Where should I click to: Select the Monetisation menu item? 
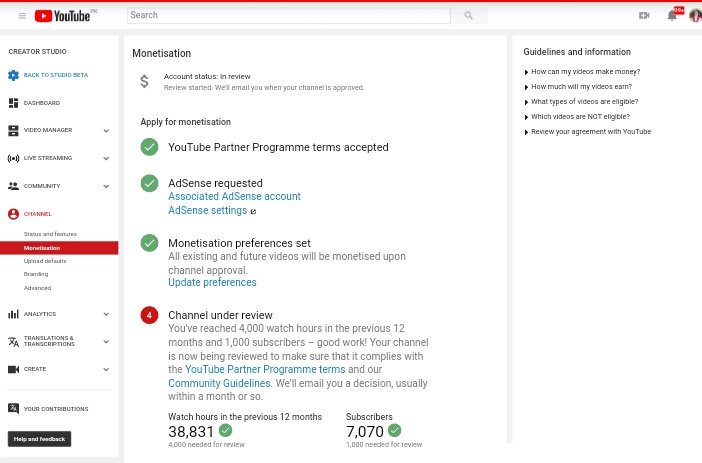point(59,248)
